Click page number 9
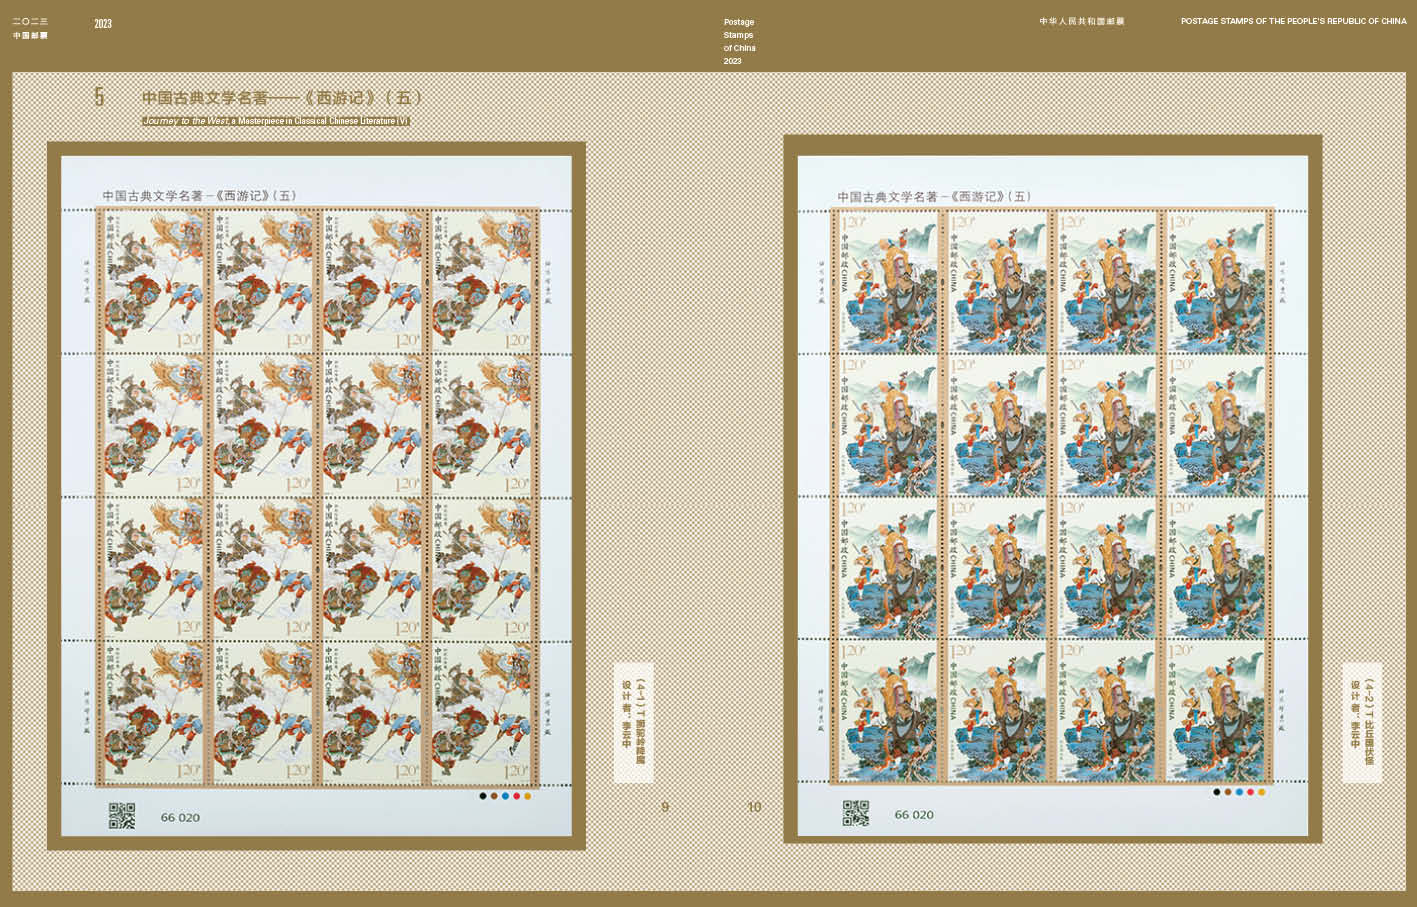 coord(665,807)
